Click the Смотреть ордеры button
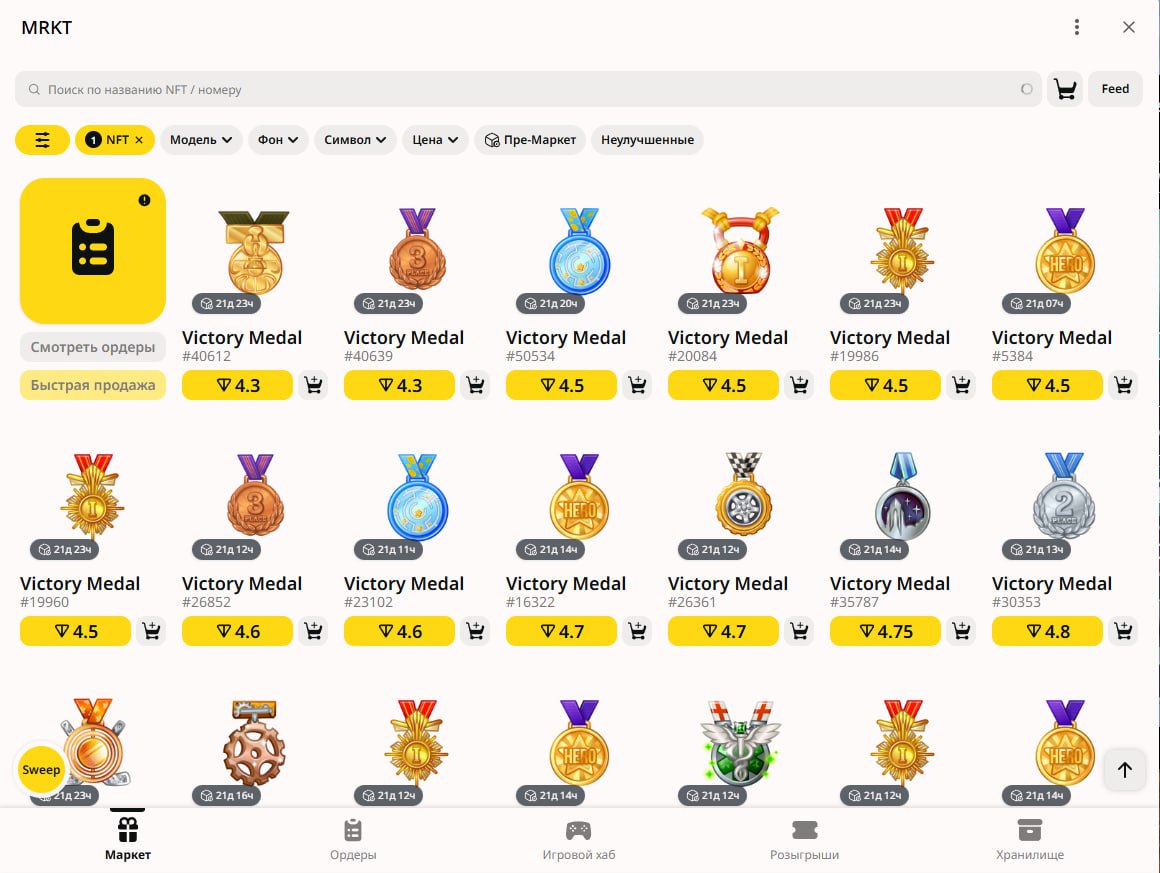The width and height of the screenshot is (1160, 873). (93, 347)
